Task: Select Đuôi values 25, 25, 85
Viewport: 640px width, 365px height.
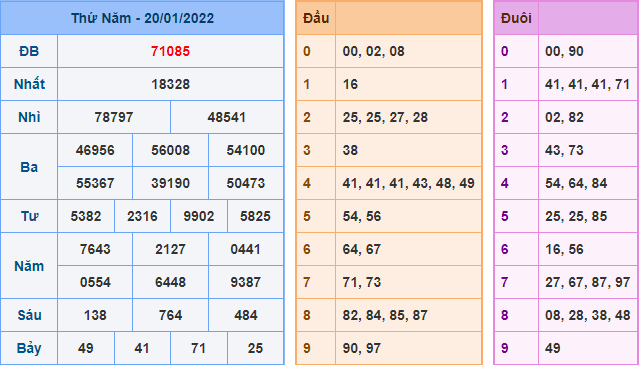Action: 576,216
